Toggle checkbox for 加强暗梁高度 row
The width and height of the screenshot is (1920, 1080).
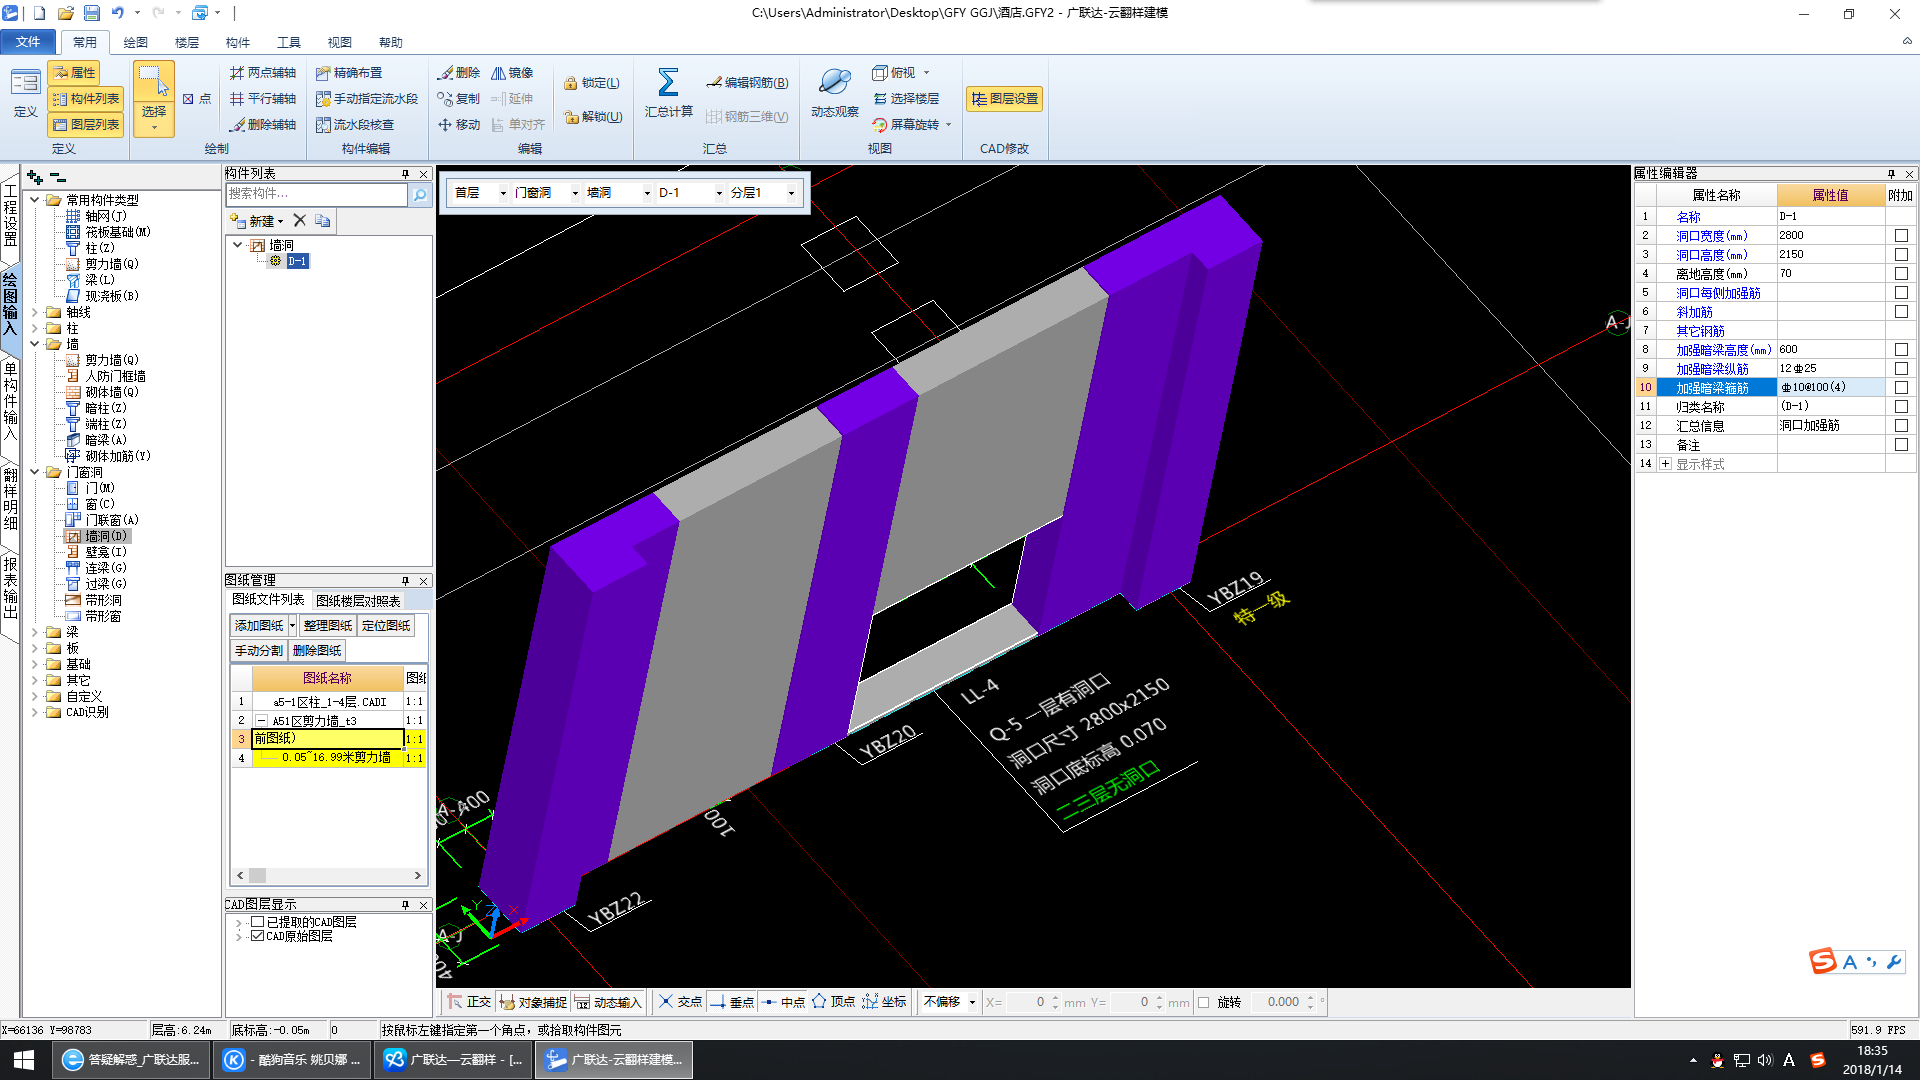1901,350
